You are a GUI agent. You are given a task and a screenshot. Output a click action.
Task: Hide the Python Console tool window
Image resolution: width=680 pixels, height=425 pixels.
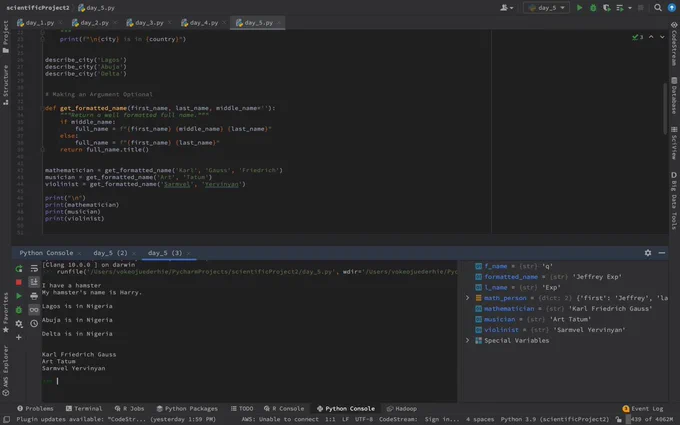[x=662, y=253]
